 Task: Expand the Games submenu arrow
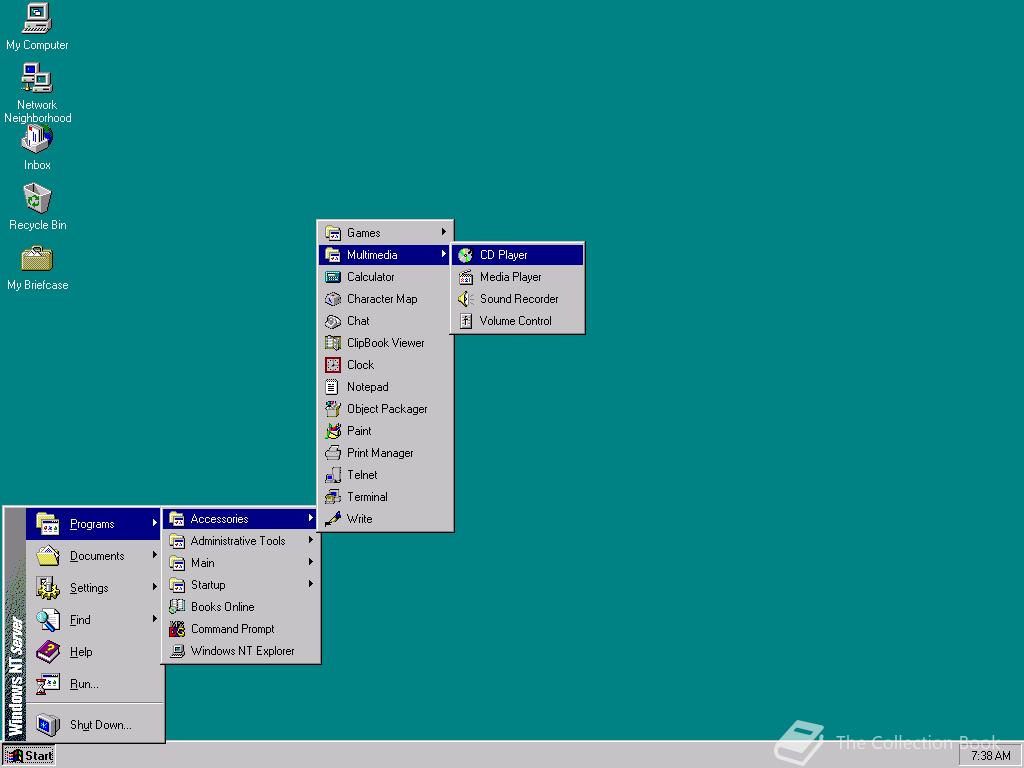tap(443, 232)
